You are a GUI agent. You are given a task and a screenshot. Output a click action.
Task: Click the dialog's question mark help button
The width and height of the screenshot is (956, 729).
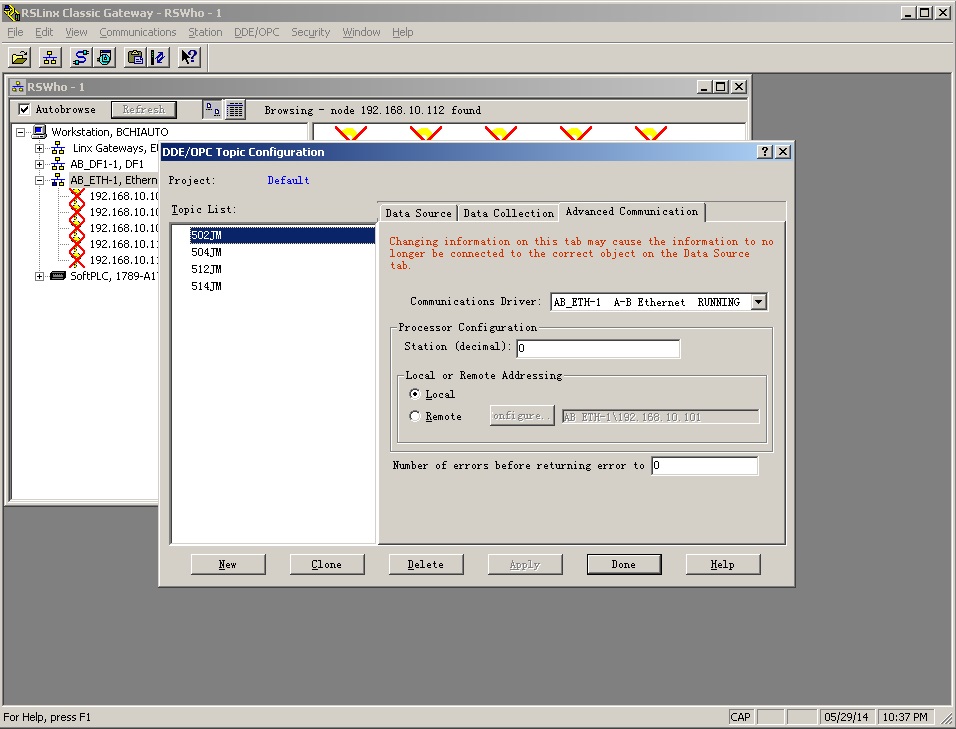765,152
